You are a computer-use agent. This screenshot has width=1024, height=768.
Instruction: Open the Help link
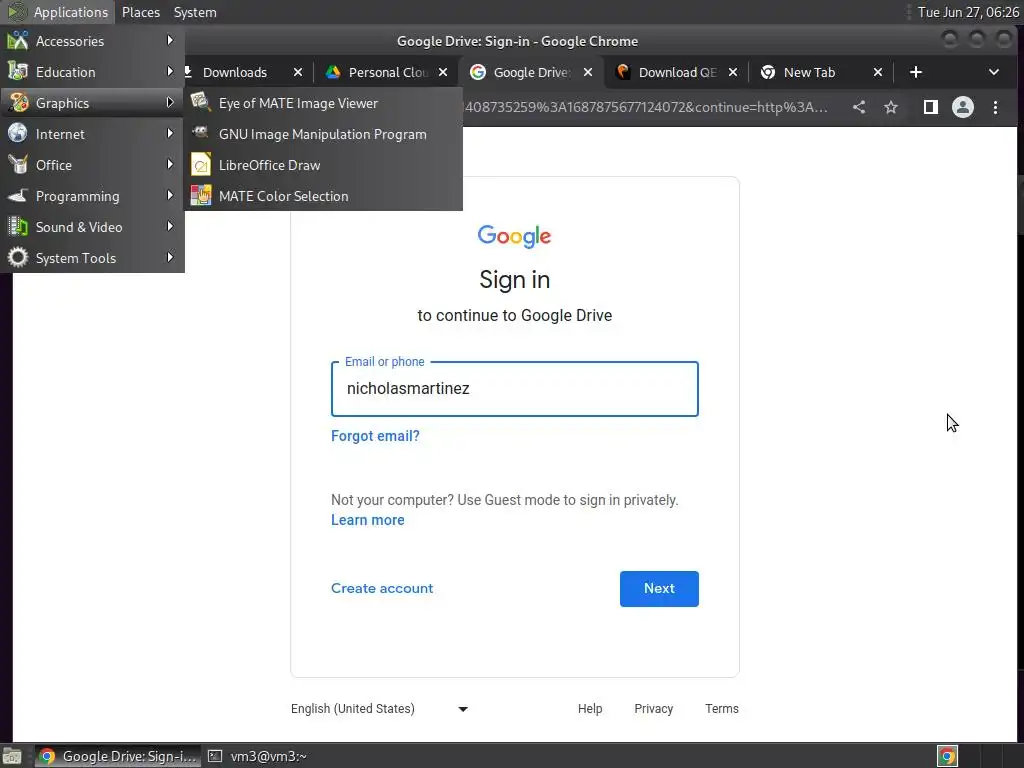click(x=590, y=709)
